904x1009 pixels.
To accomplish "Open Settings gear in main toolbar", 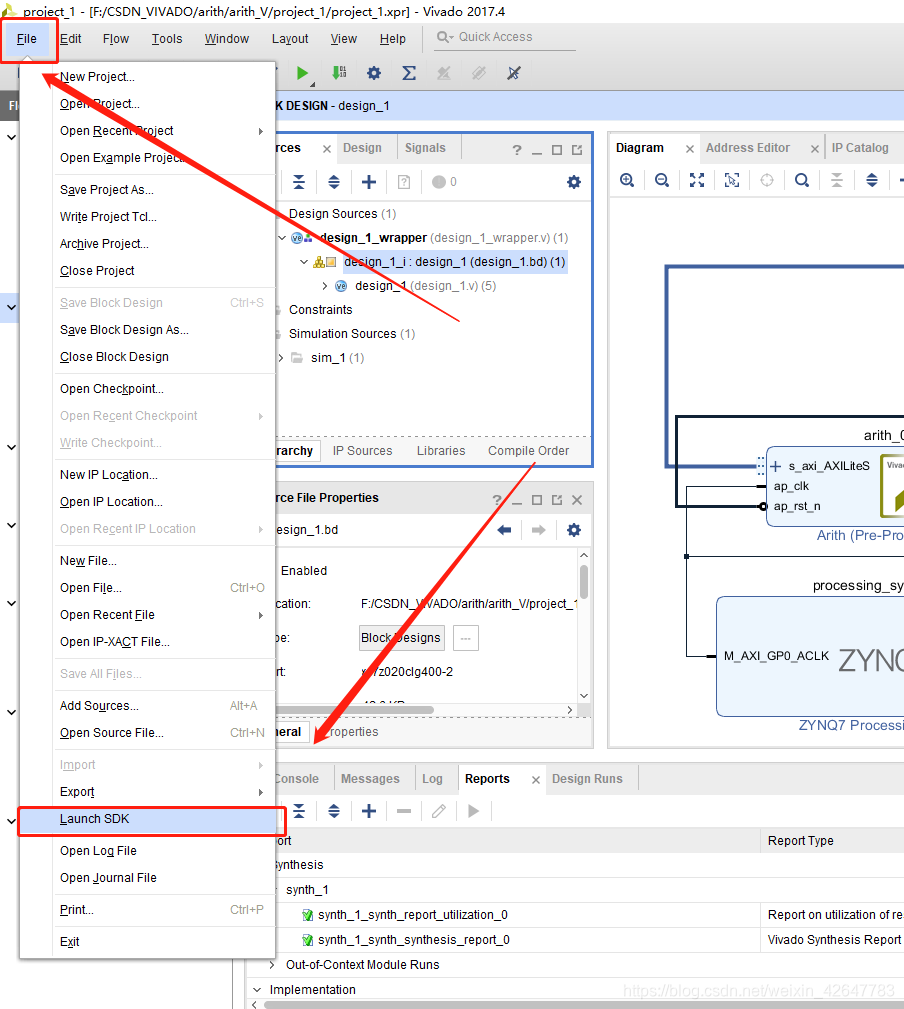I will point(374,73).
